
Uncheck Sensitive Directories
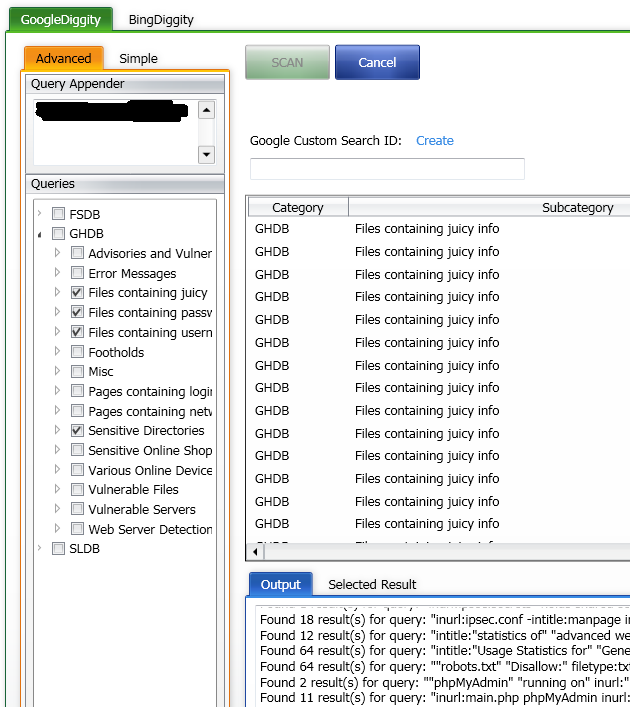point(77,430)
